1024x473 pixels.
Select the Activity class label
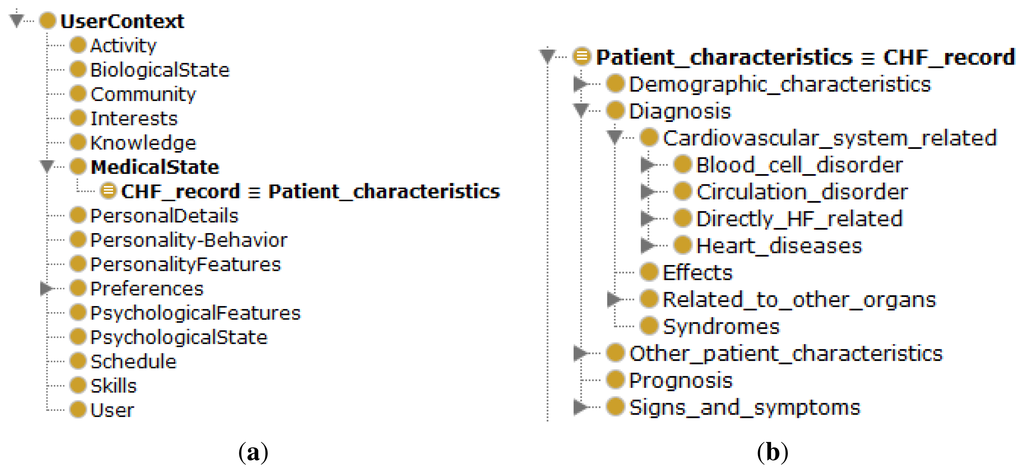coord(123,45)
